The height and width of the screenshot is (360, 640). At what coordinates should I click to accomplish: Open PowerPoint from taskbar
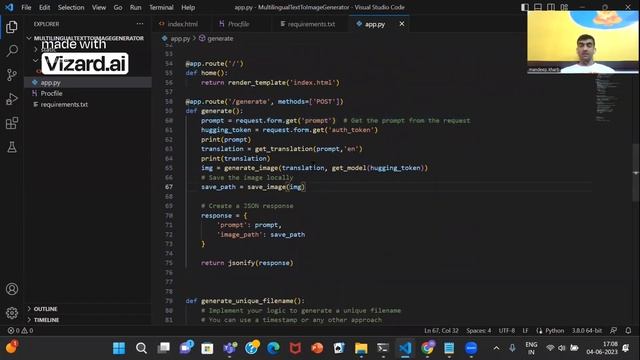click(x=317, y=348)
